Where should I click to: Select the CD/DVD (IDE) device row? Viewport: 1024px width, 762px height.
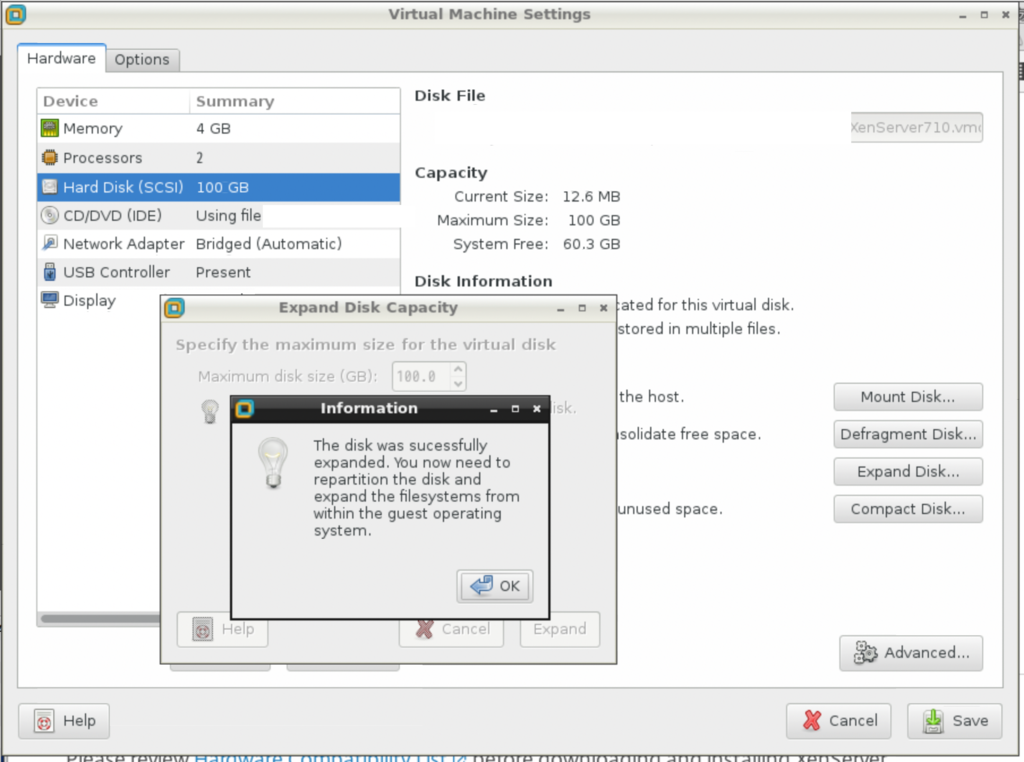(x=219, y=215)
